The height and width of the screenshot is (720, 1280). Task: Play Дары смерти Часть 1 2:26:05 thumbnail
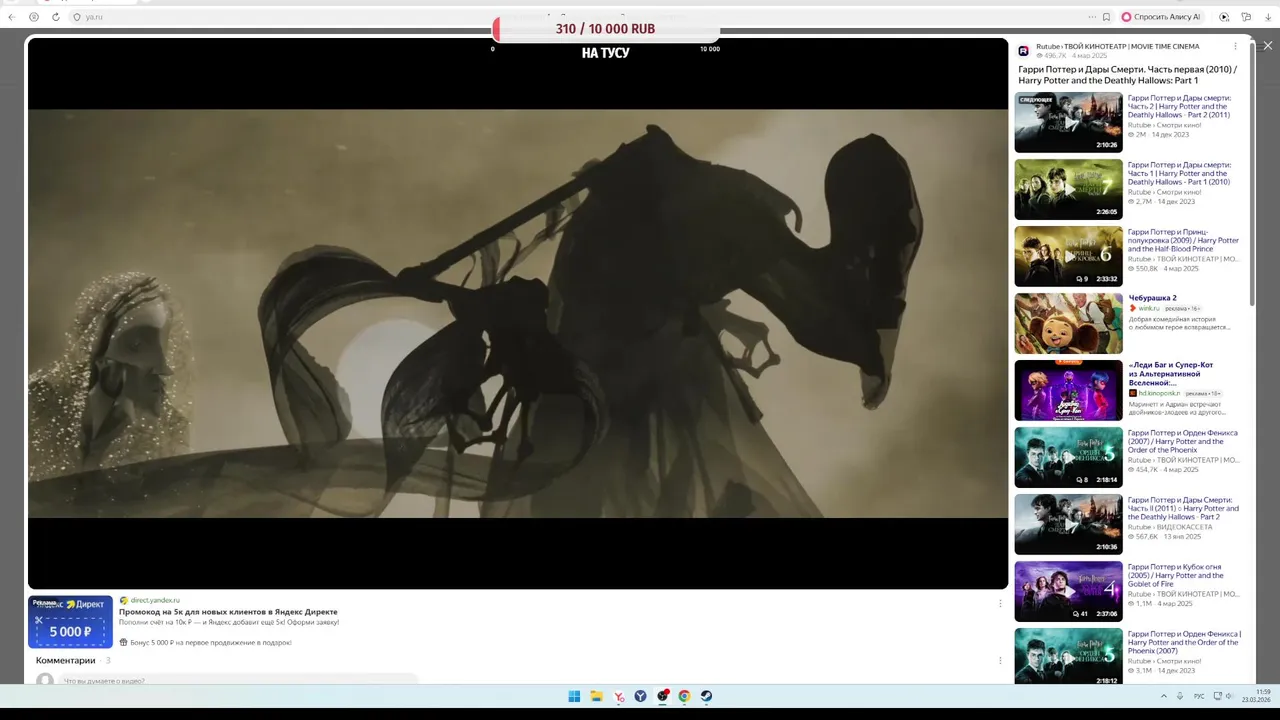(x=1068, y=189)
